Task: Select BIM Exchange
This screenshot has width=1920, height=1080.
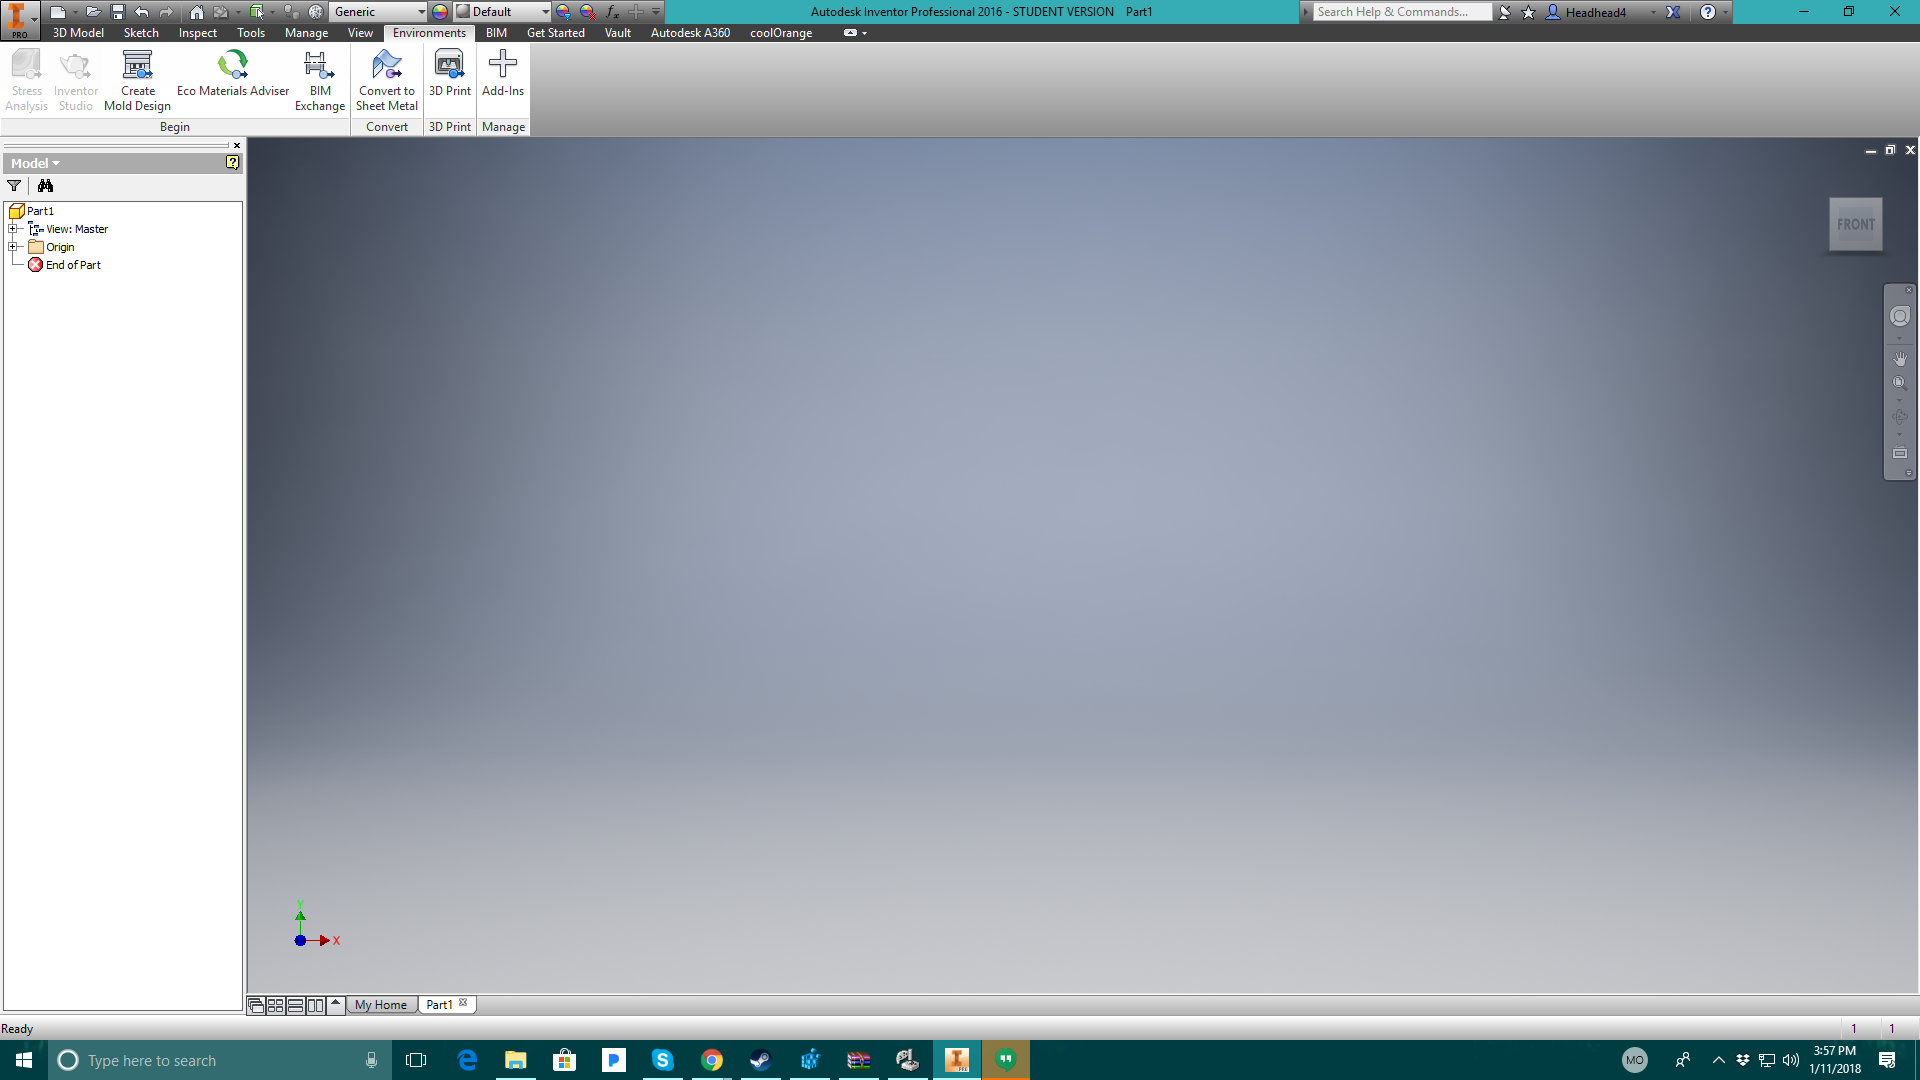Action: click(319, 78)
